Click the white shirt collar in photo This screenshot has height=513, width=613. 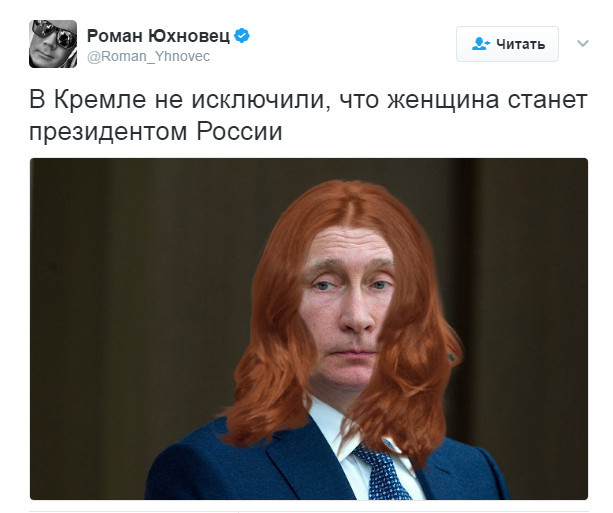click(x=332, y=424)
